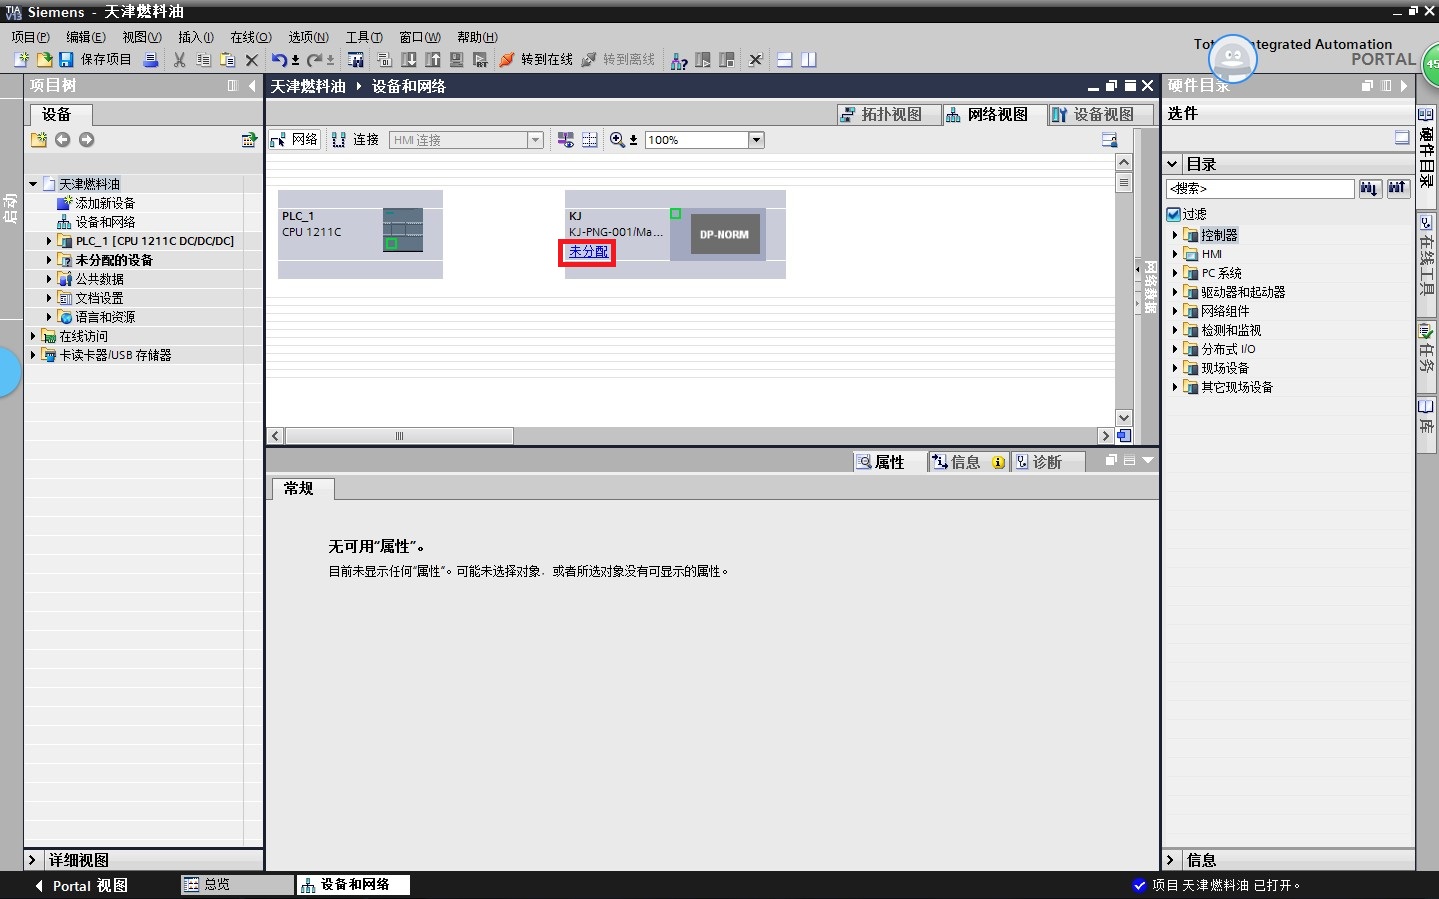Image resolution: width=1439 pixels, height=899 pixels.
Task: Switch to 拓扑视图 topology view tab
Action: click(889, 115)
